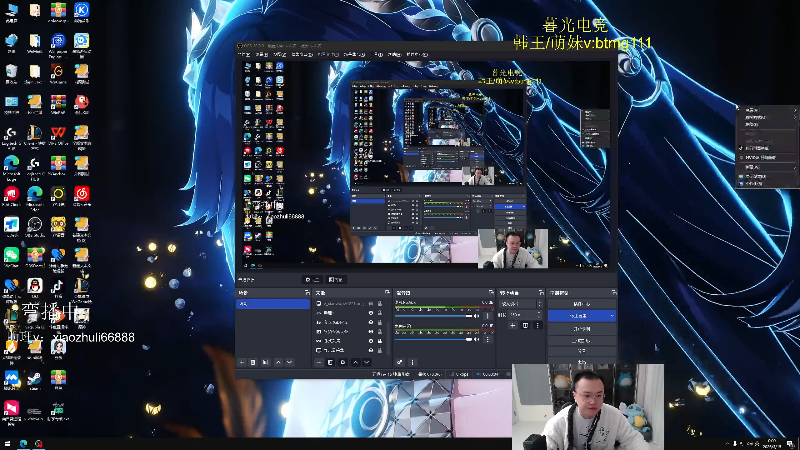Open source properties gear in Sources toolbar
Image resolution: width=800 pixels, height=450 pixels.
click(343, 362)
